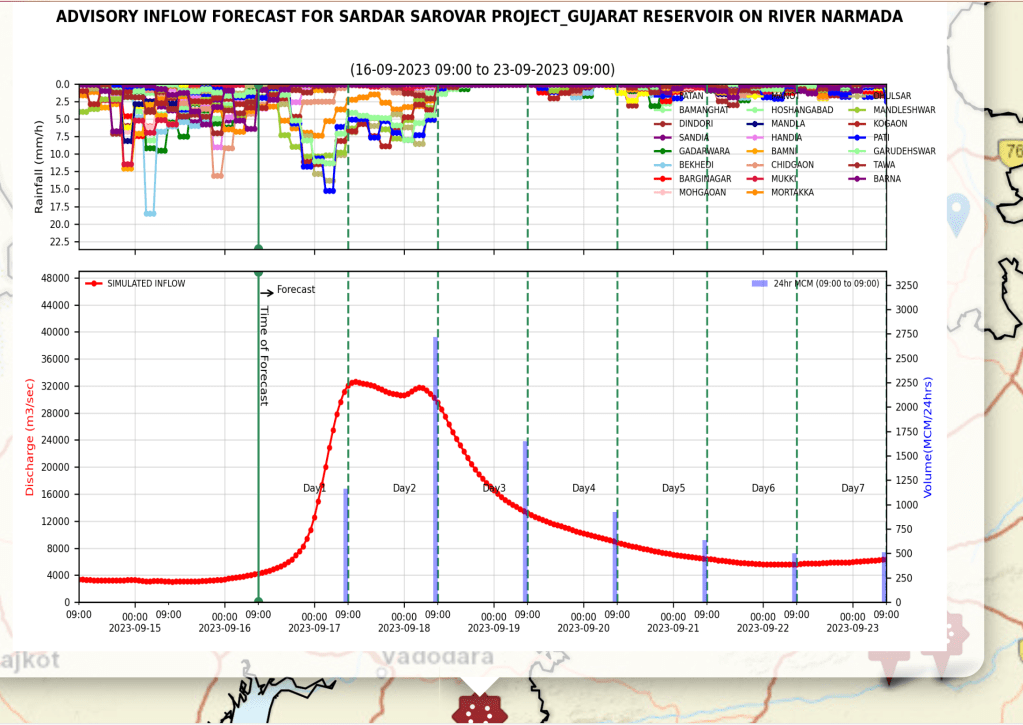The image size is (1023, 725).
Task: Click the MORTAKKA legend marker
Action: pyautogui.click(x=758, y=192)
